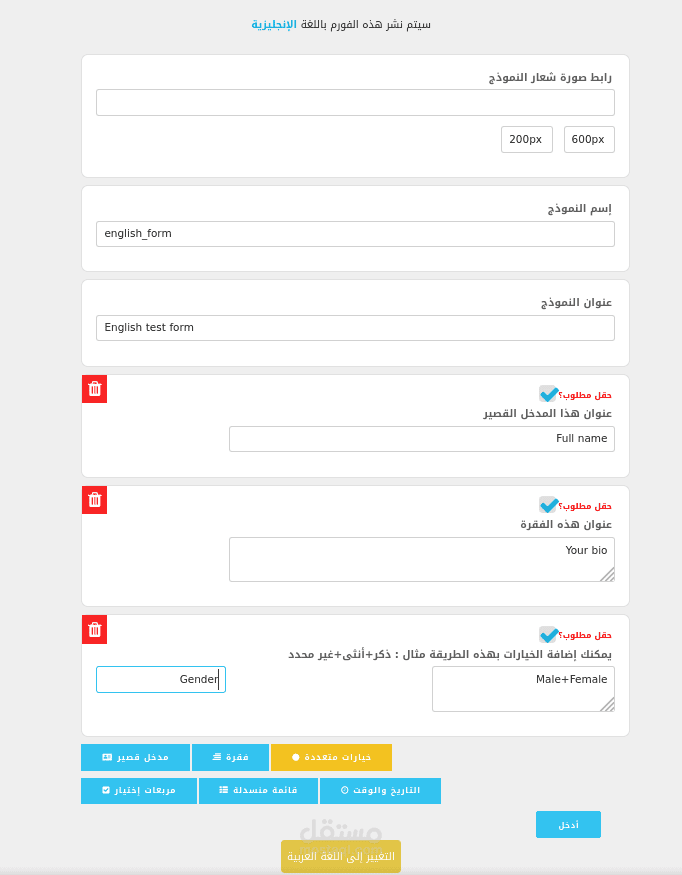682x875 pixels.
Task: Focus the form logo image URL field
Action: 356,103
